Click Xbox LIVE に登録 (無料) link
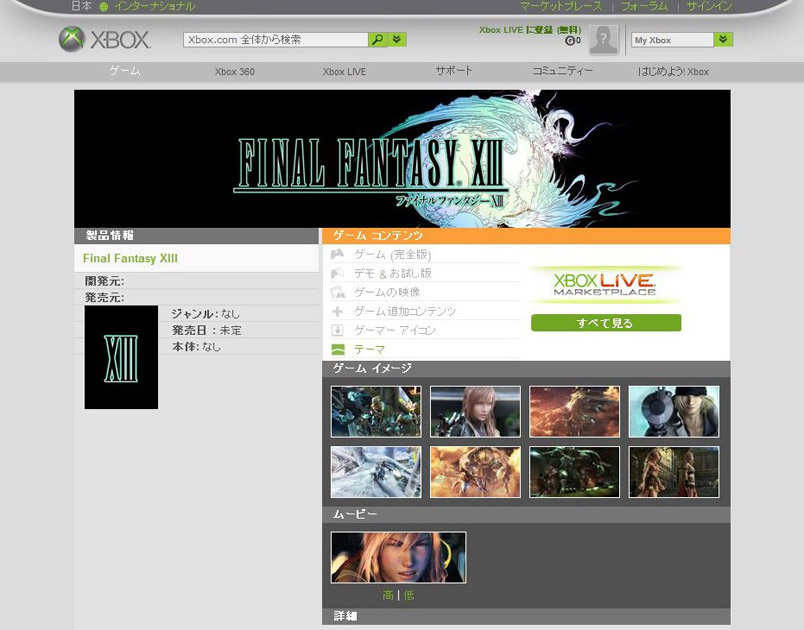 (530, 30)
